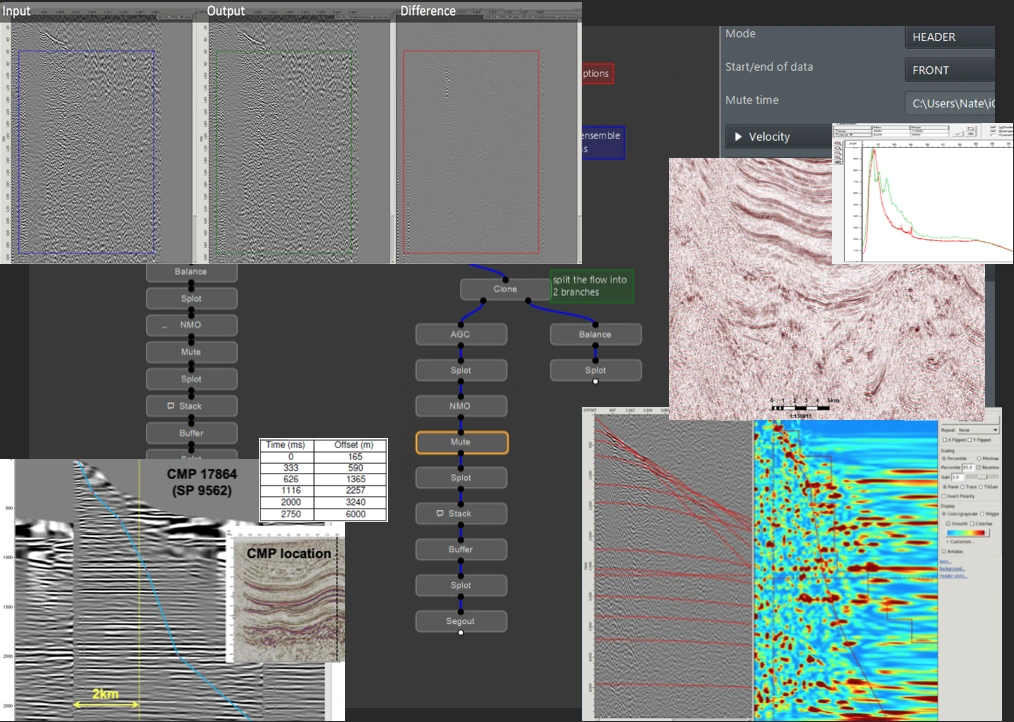Click the Output panel title
The height and width of the screenshot is (722, 1014).
226,11
